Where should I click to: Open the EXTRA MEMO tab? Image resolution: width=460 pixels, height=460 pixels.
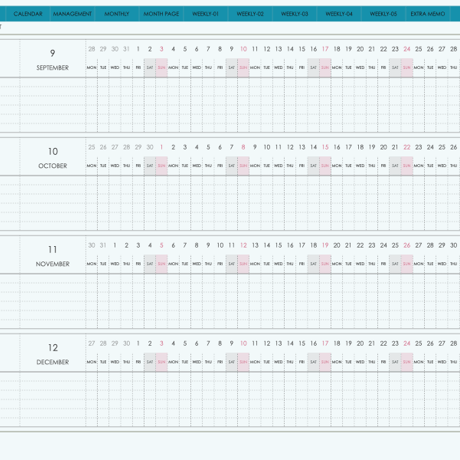428,14
